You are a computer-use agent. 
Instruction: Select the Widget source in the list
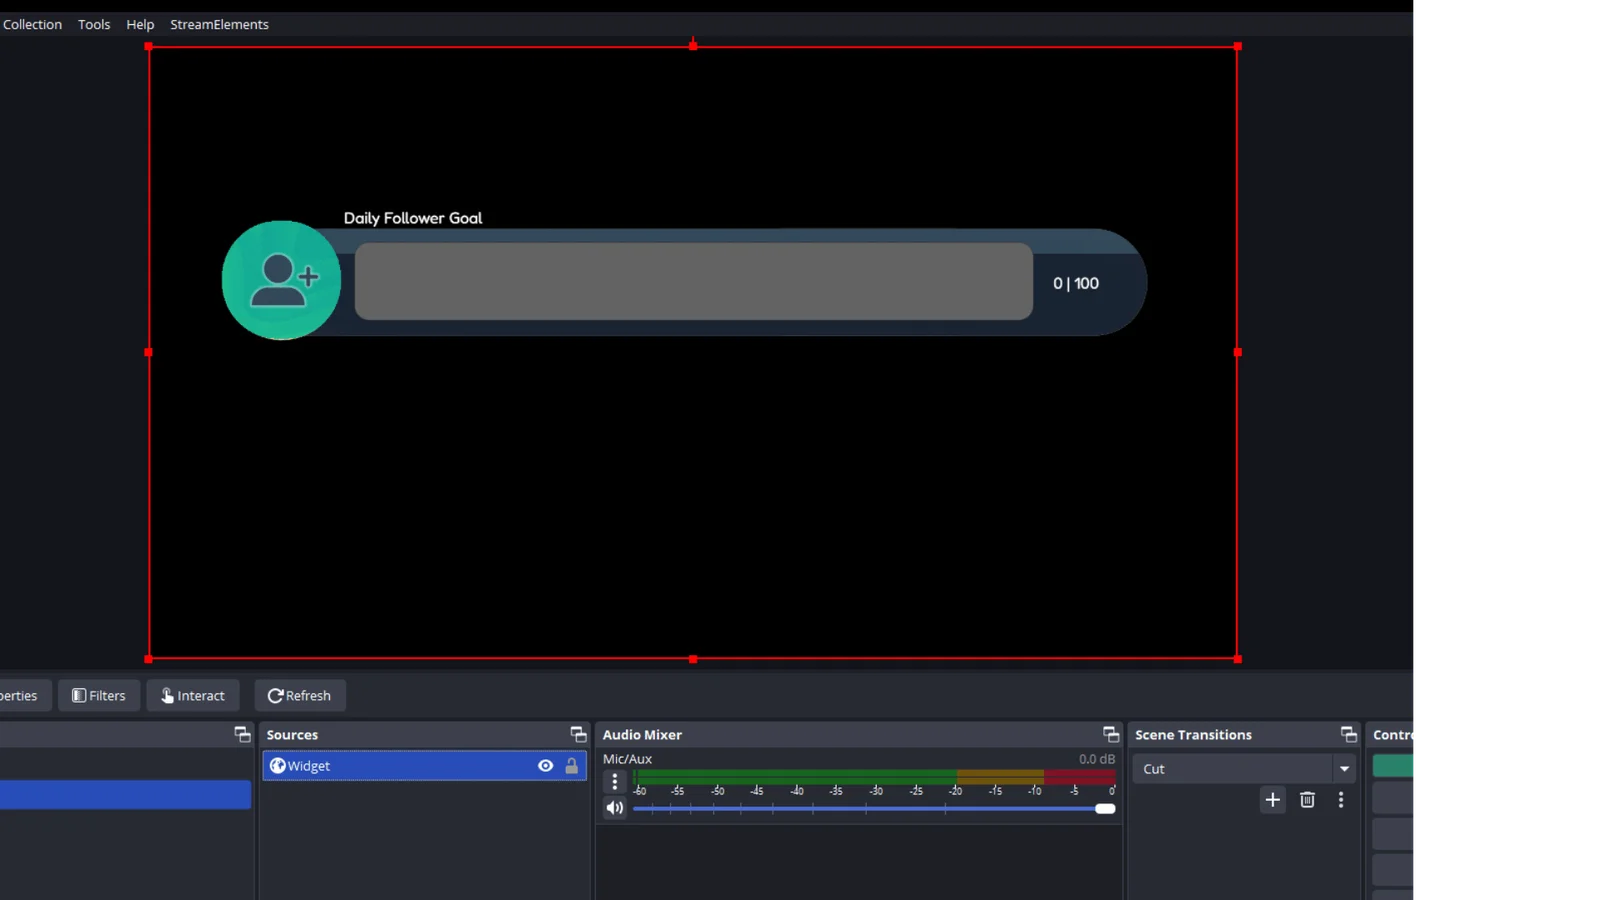click(x=400, y=766)
